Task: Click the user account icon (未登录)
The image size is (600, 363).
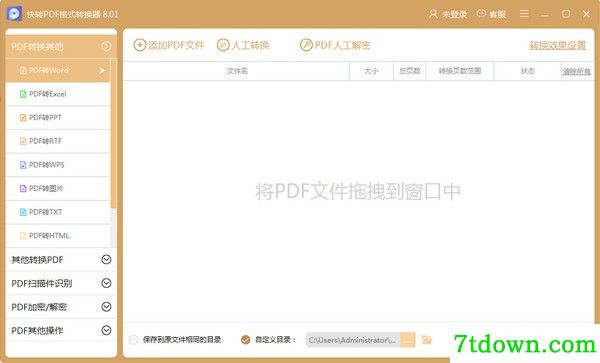Action: click(x=433, y=14)
